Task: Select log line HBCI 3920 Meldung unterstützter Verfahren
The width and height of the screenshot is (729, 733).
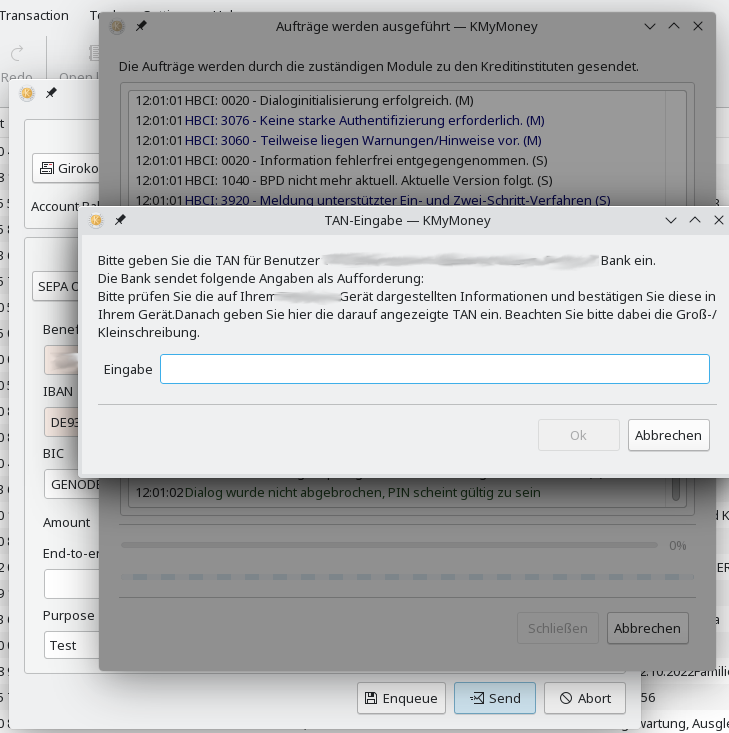Action: point(373,200)
